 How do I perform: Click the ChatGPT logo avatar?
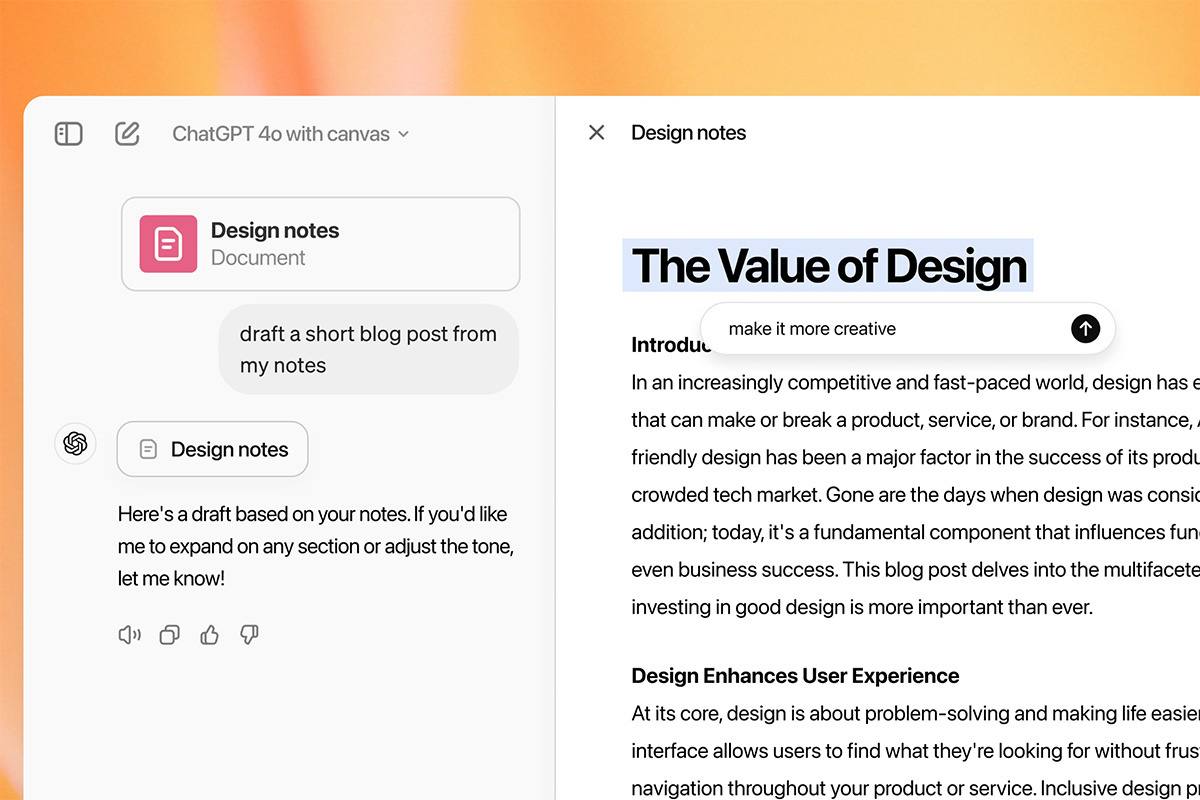pyautogui.click(x=75, y=443)
